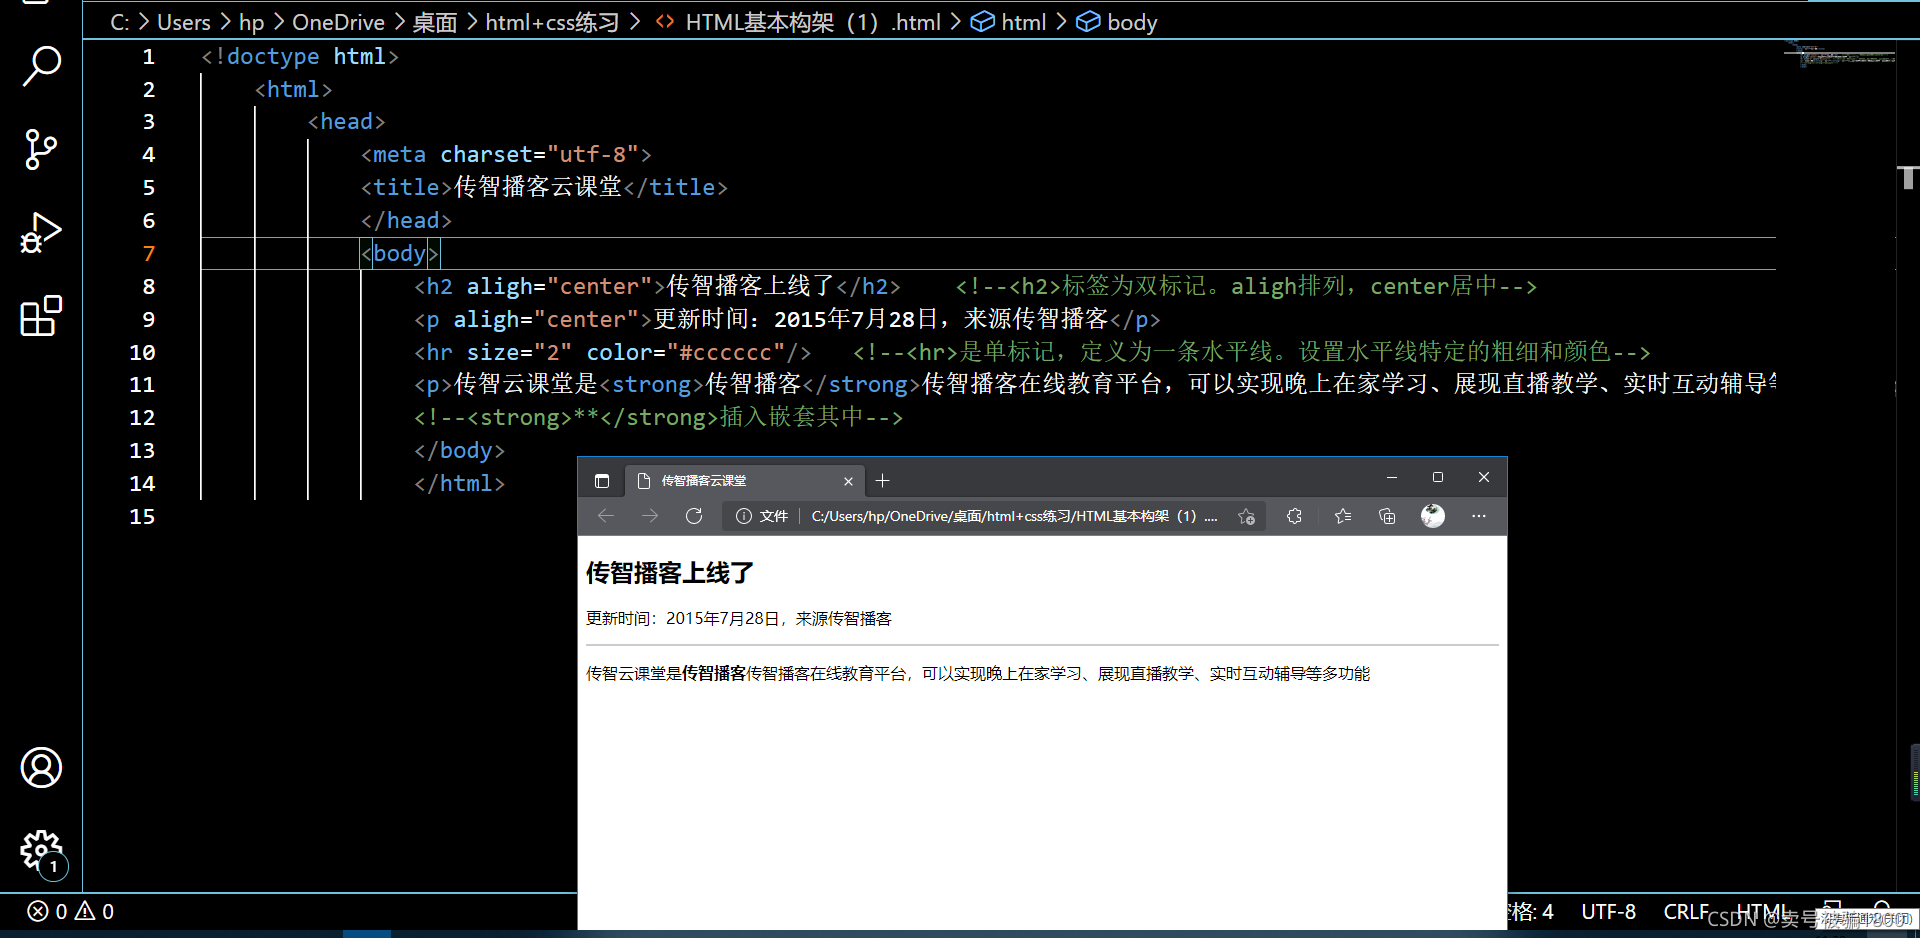Place cursor on the <!doctype html> line
The height and width of the screenshot is (938, 1920).
pos(300,56)
